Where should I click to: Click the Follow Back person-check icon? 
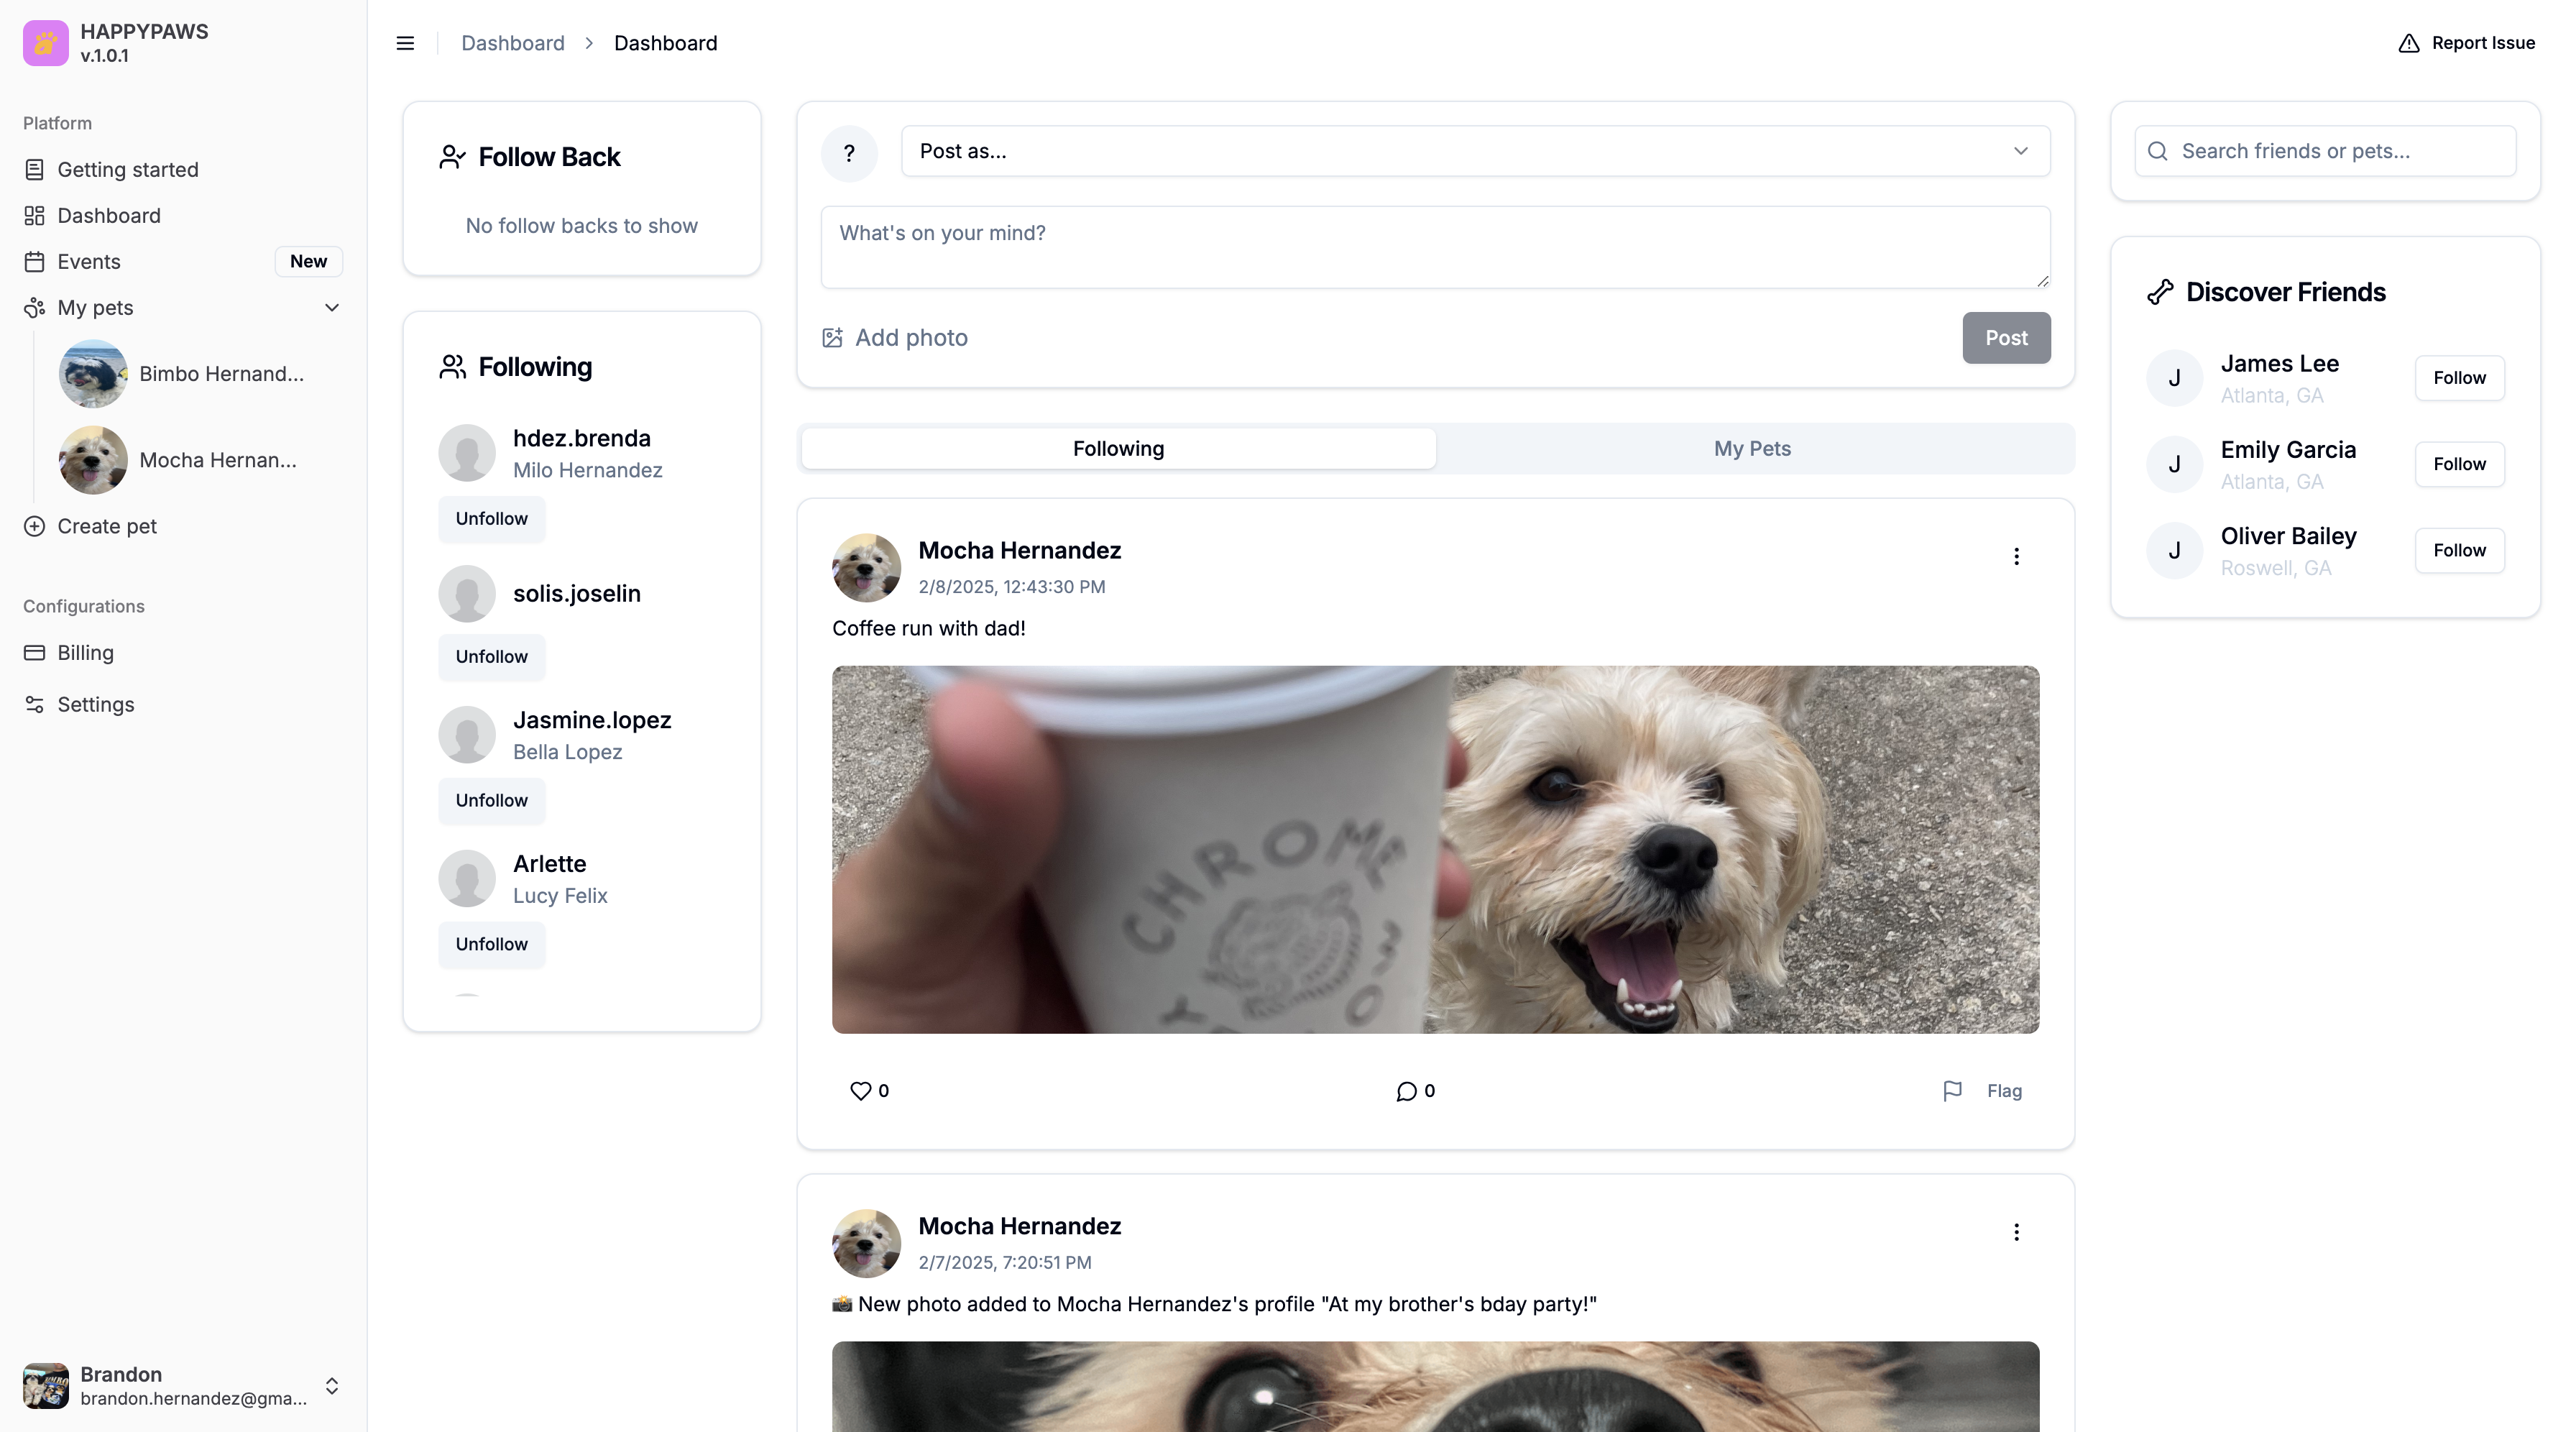(452, 157)
